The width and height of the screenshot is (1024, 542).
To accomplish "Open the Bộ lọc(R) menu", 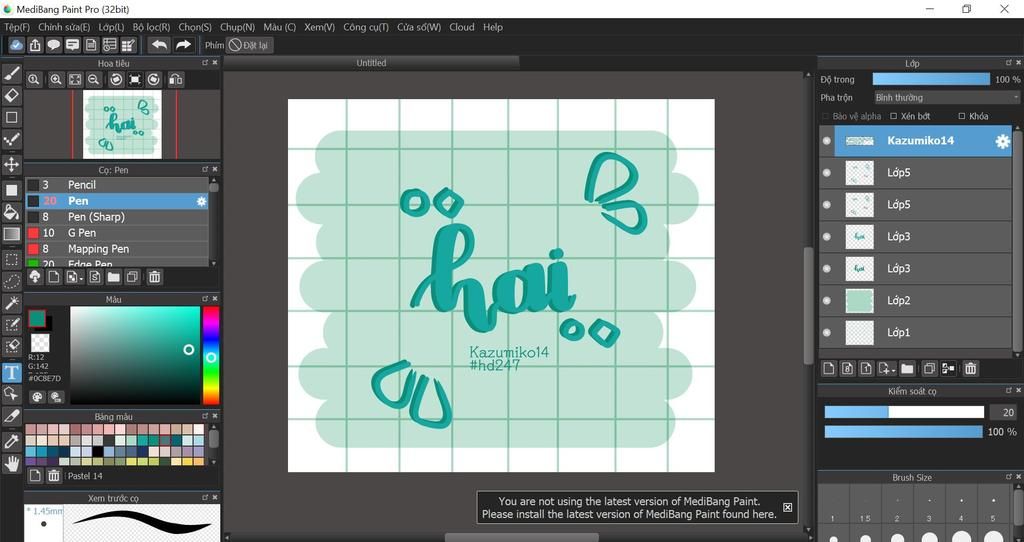I will pyautogui.click(x=152, y=27).
